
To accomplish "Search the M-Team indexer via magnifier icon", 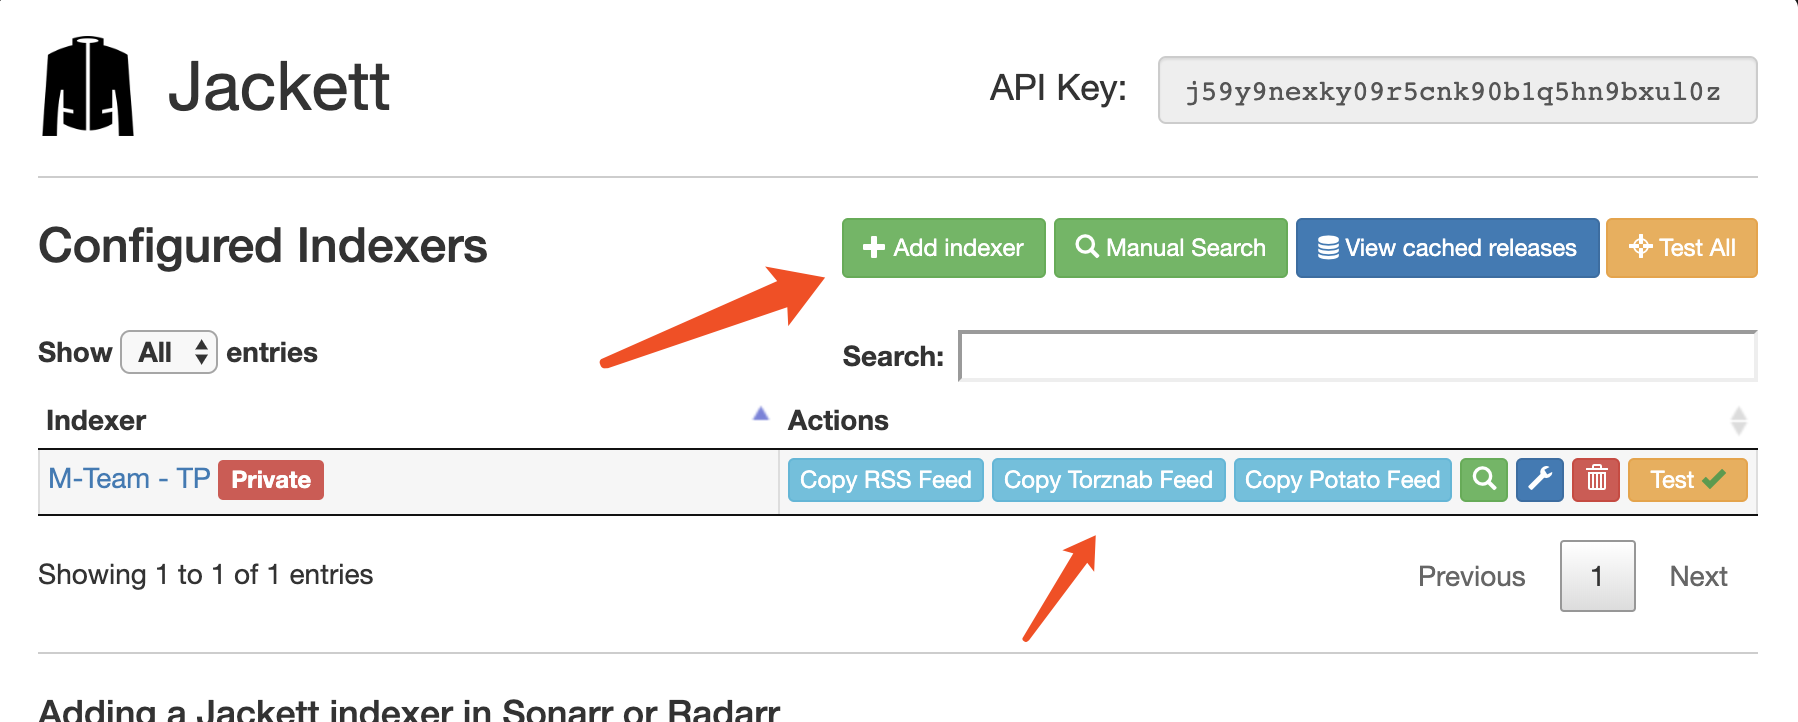I will click(x=1484, y=480).
